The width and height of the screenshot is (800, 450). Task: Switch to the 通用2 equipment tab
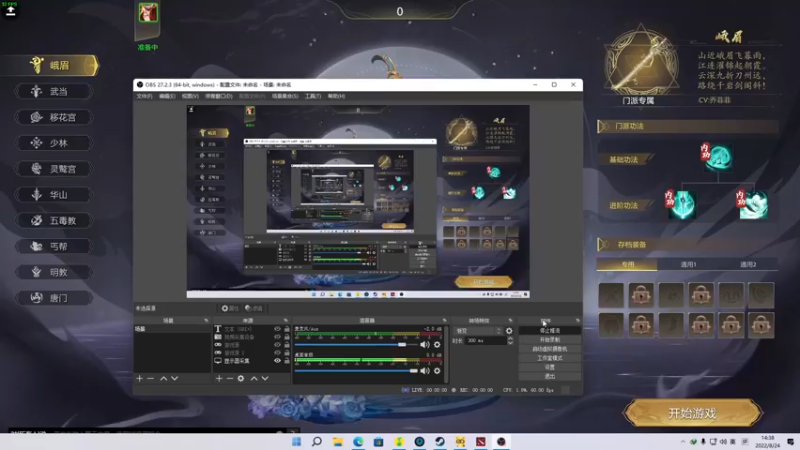point(747,264)
